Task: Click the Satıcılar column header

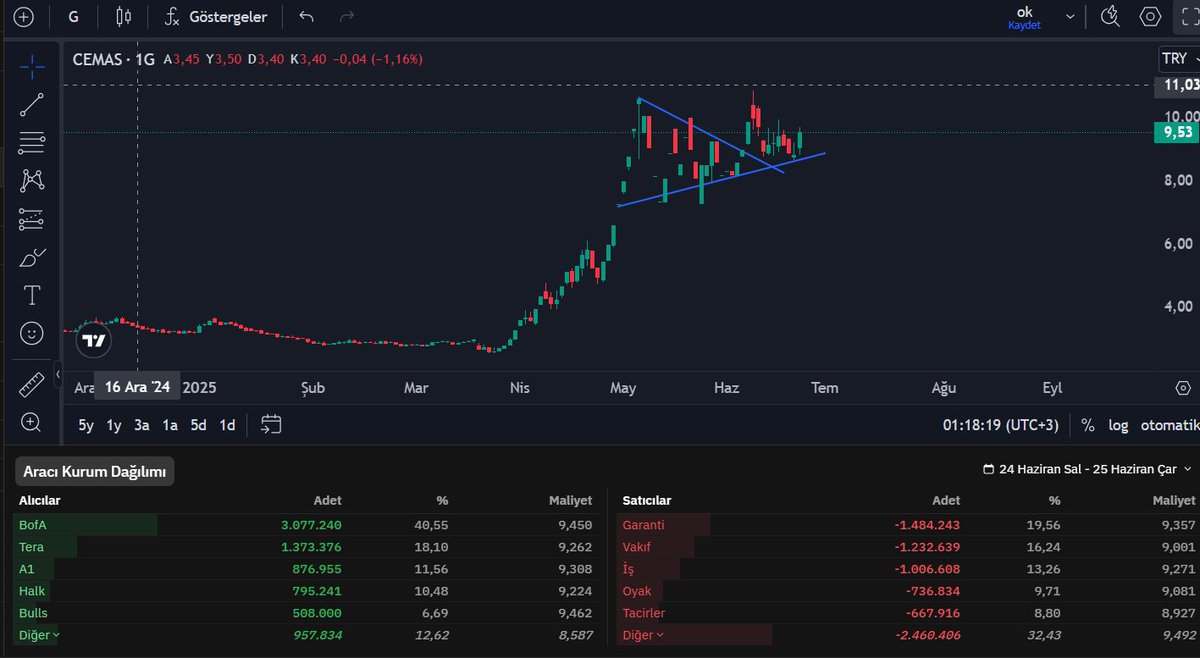Action: click(x=647, y=500)
